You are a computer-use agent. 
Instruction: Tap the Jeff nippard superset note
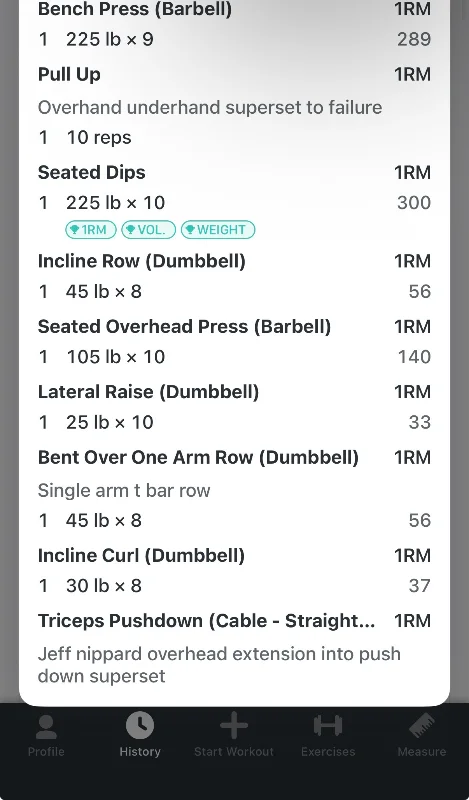pos(219,665)
